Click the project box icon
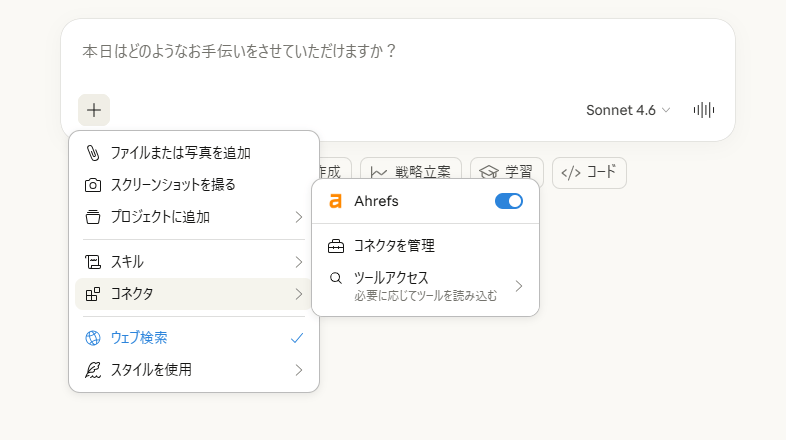 pos(93,217)
